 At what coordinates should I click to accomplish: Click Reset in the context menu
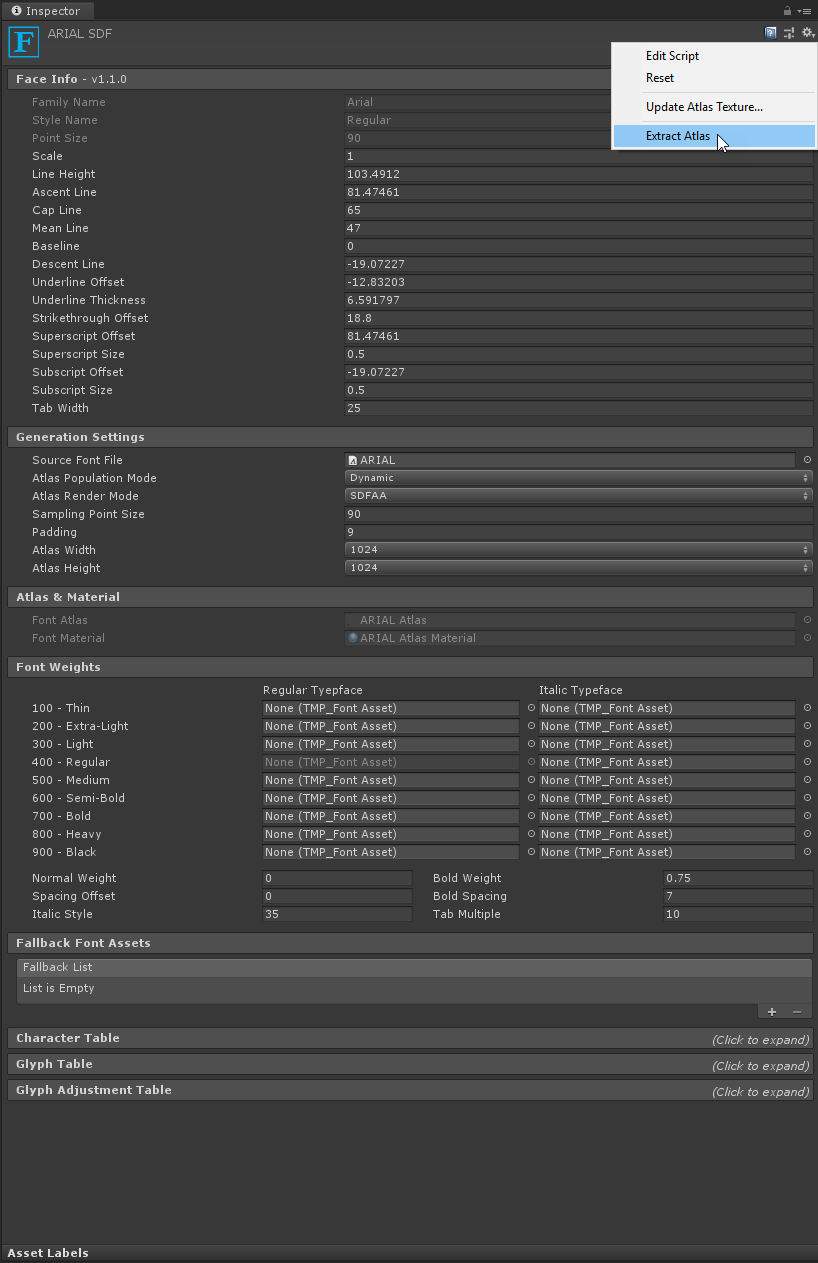(659, 77)
